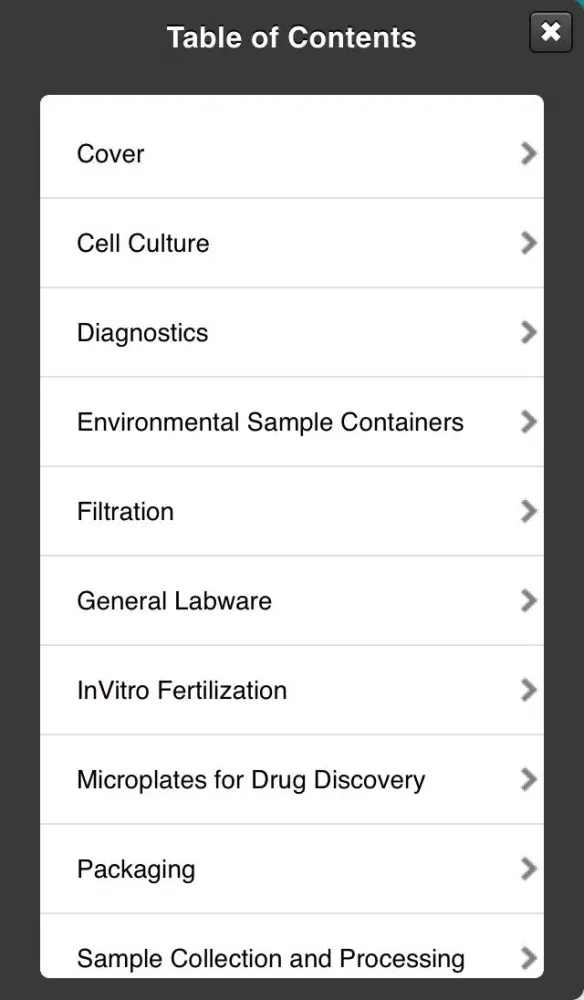Tap chevron beside Microplates for Drug Discovery

tap(529, 779)
